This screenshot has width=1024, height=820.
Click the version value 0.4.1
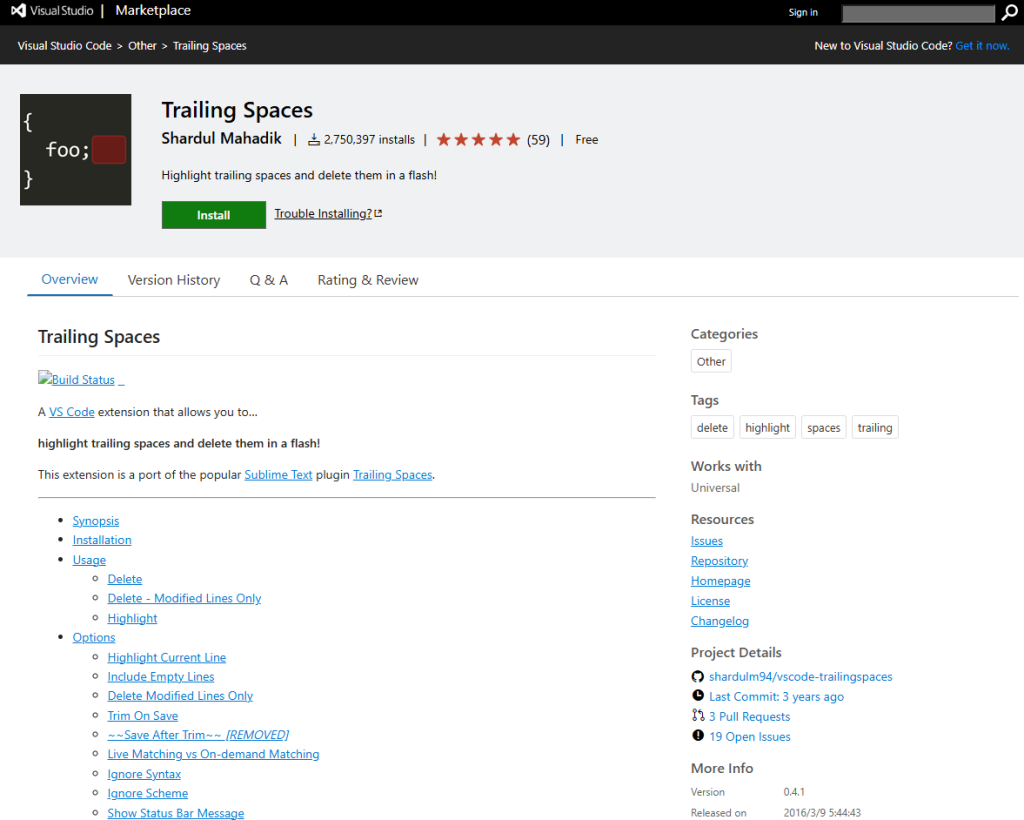pyautogui.click(x=794, y=792)
